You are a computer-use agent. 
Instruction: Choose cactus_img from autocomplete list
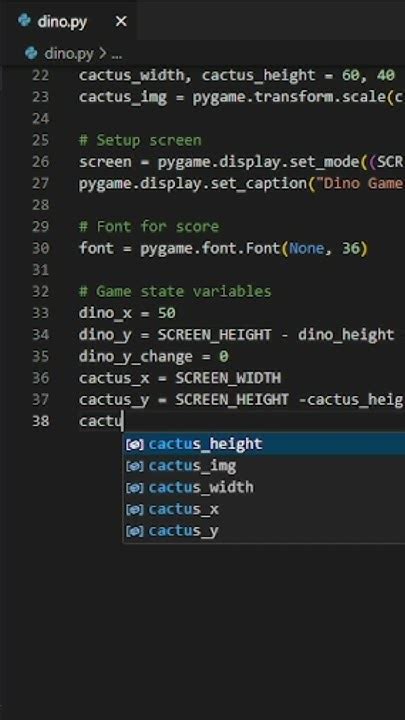point(264,466)
